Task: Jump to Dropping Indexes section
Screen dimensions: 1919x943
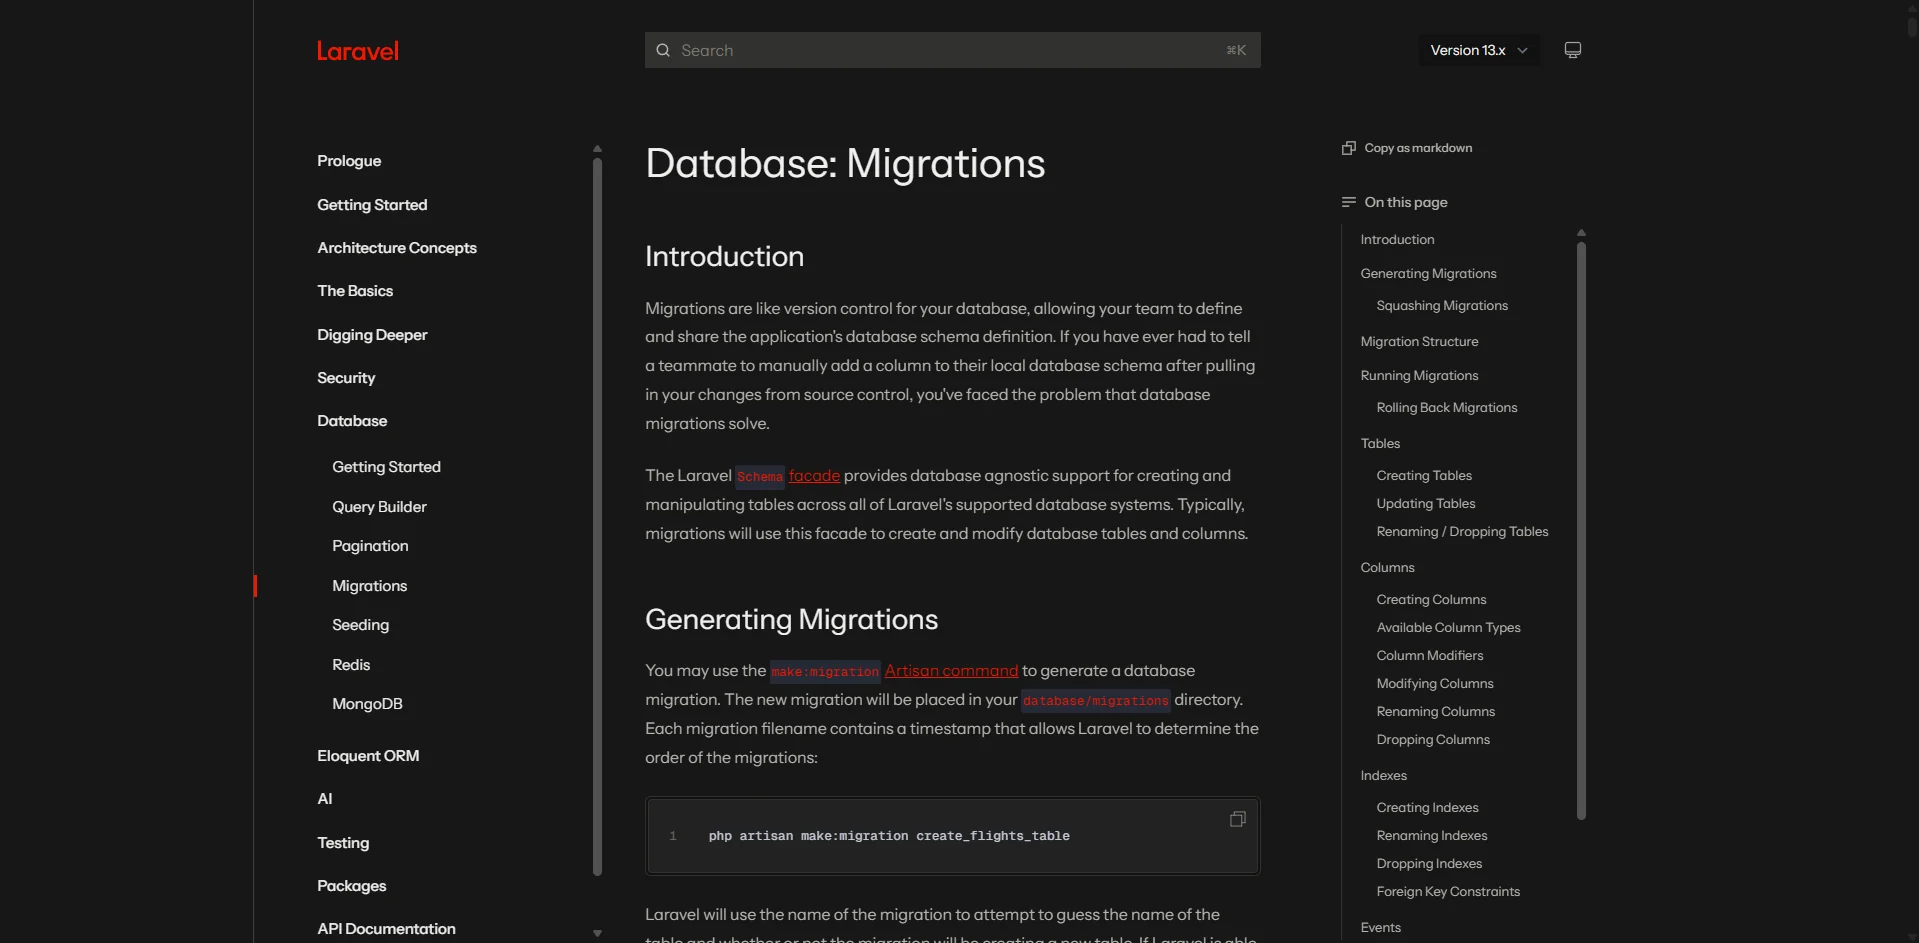Action: 1429,864
